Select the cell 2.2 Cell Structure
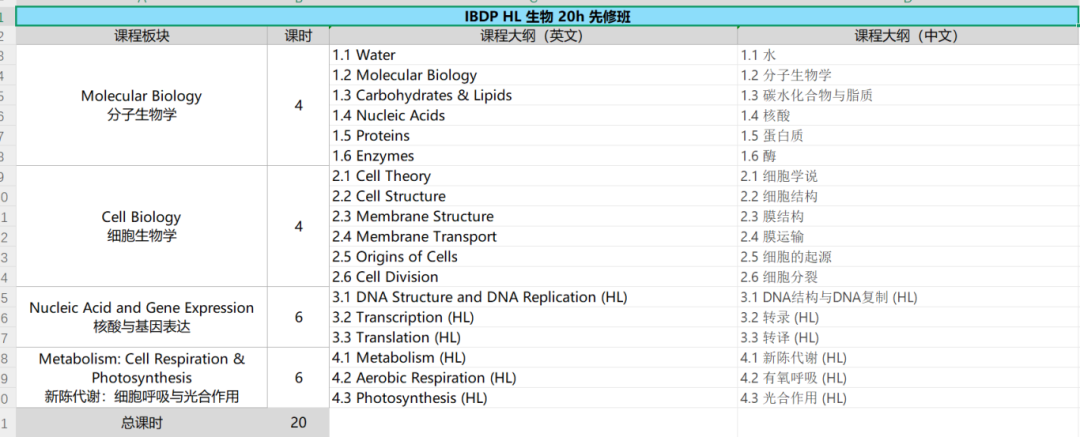This screenshot has width=1080, height=437. point(533,196)
